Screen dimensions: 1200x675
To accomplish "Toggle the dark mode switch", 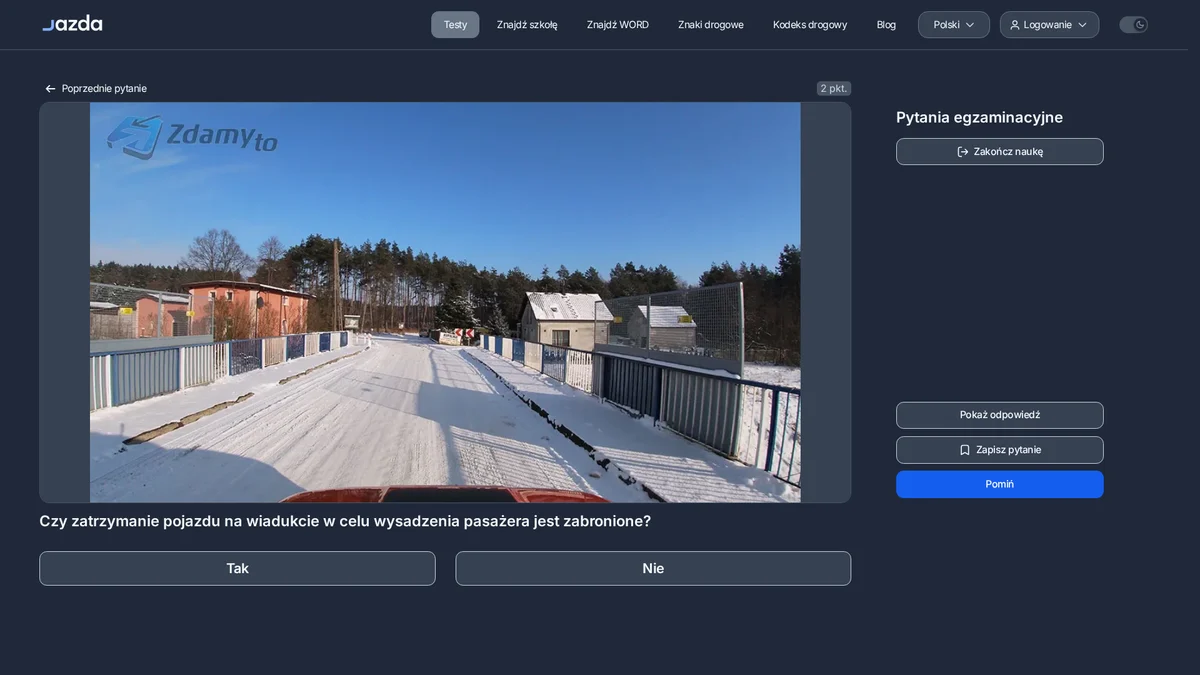I will point(1133,25).
